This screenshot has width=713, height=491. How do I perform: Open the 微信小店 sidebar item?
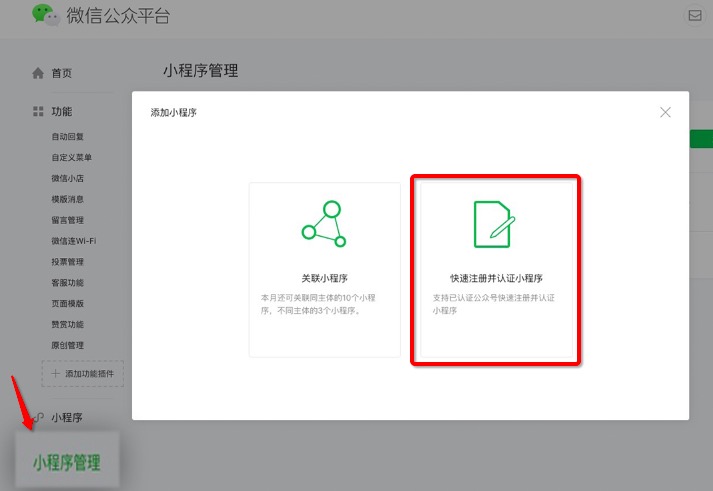point(68,178)
